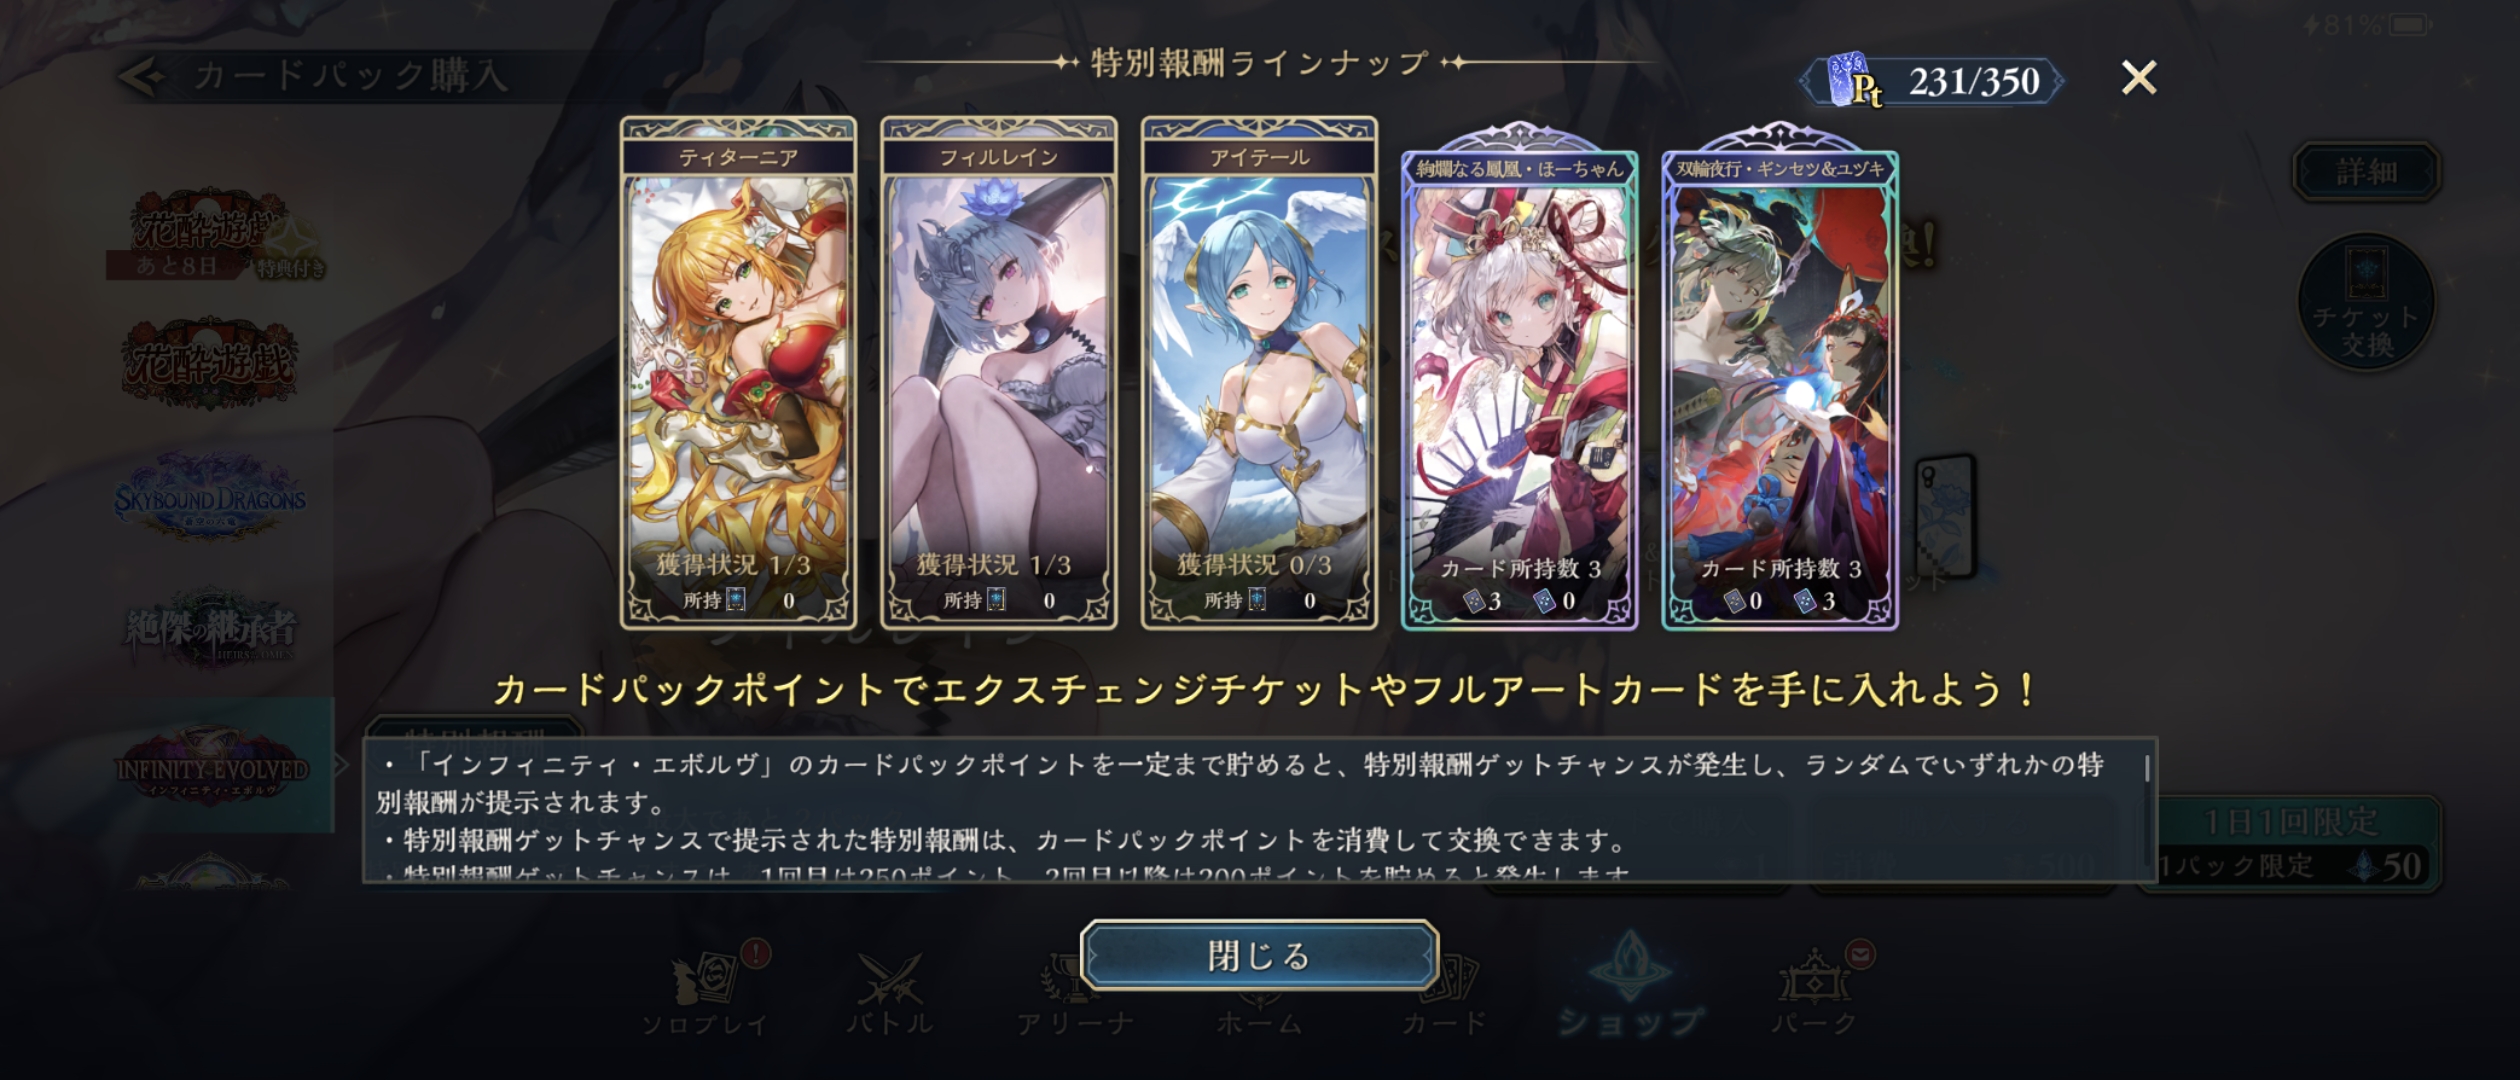Select the Skybound Dragons card pack

209,498
